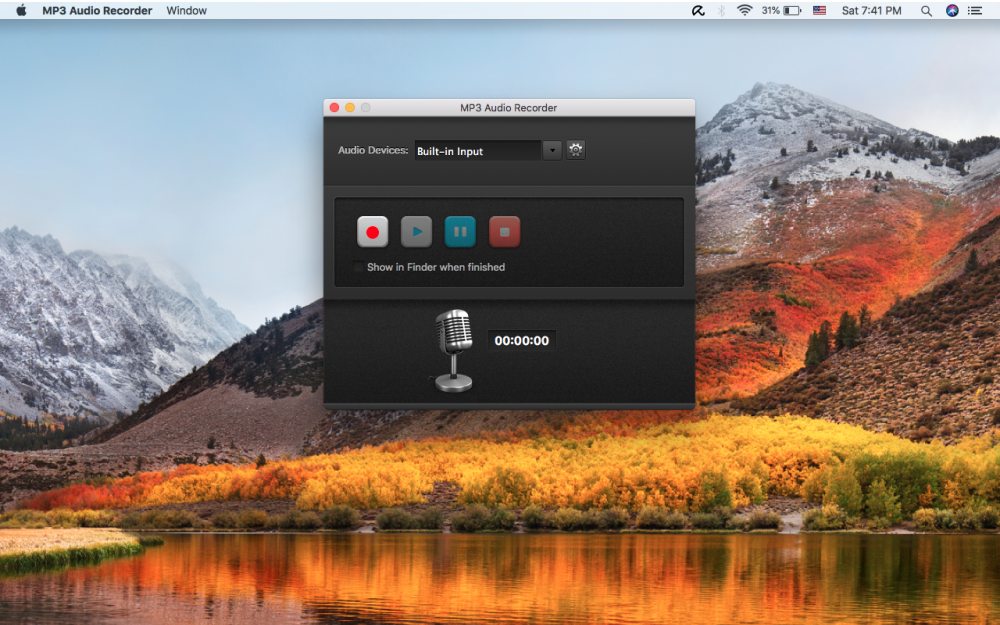
Task: Open the Avira antivirus menu bar icon
Action: click(x=700, y=10)
